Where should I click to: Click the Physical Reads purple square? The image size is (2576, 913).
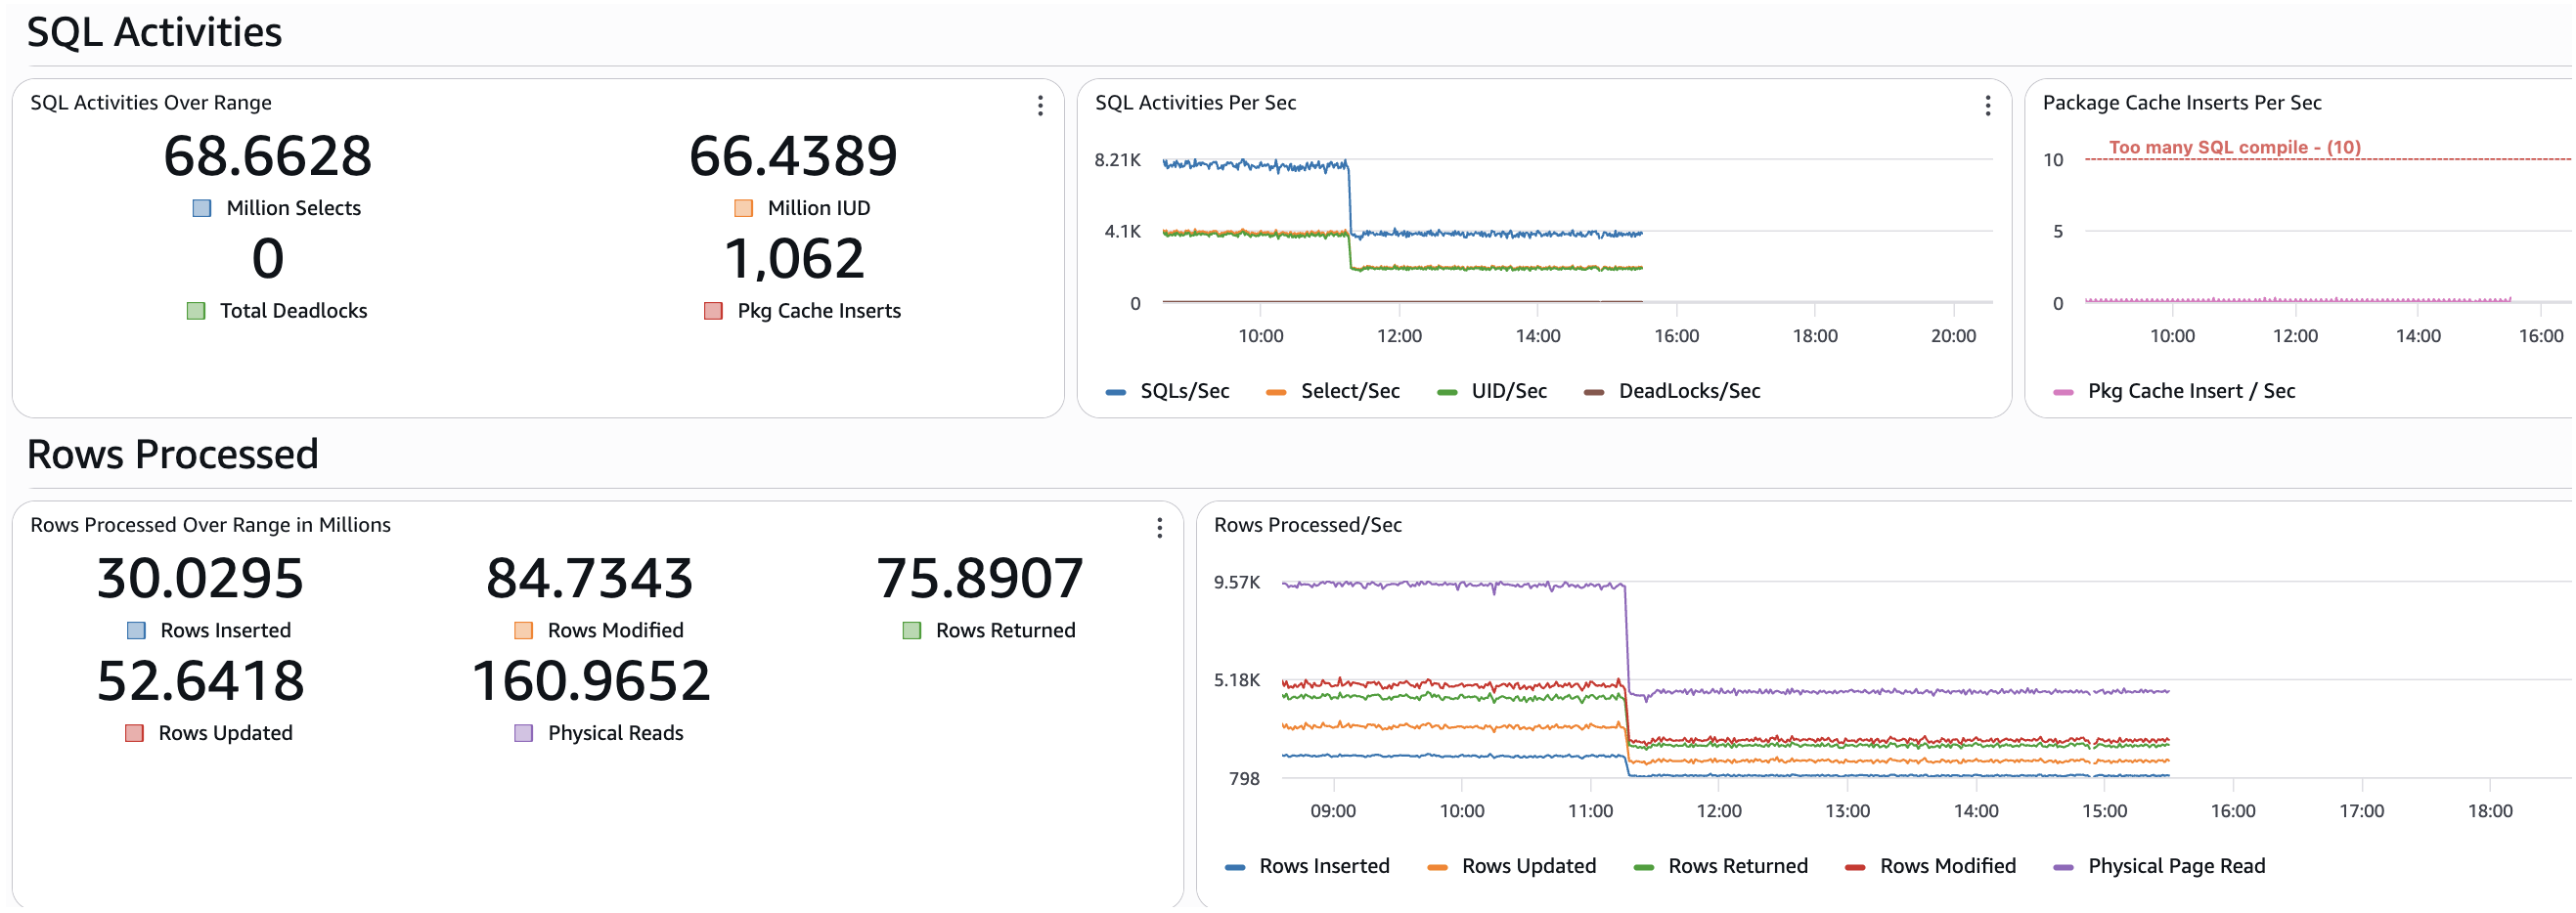click(x=523, y=733)
